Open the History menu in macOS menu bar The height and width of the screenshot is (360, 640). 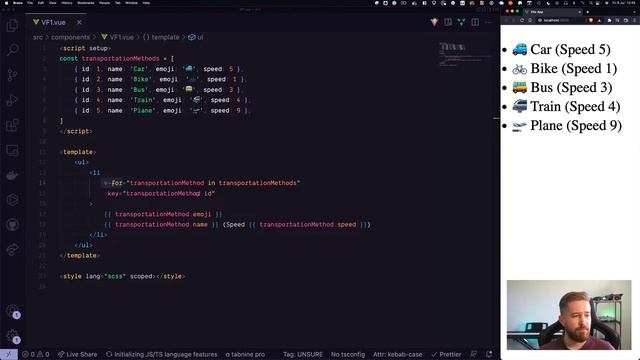tap(67, 3)
